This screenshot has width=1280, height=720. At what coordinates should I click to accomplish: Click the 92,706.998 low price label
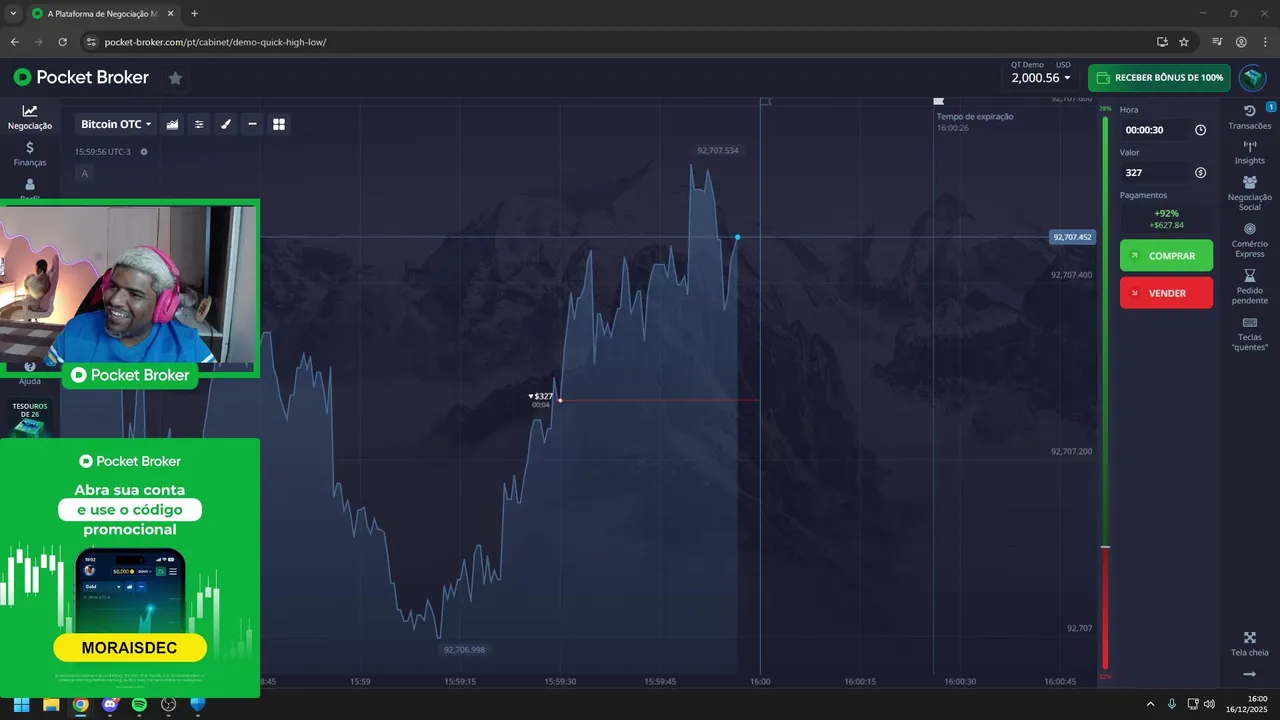464,650
